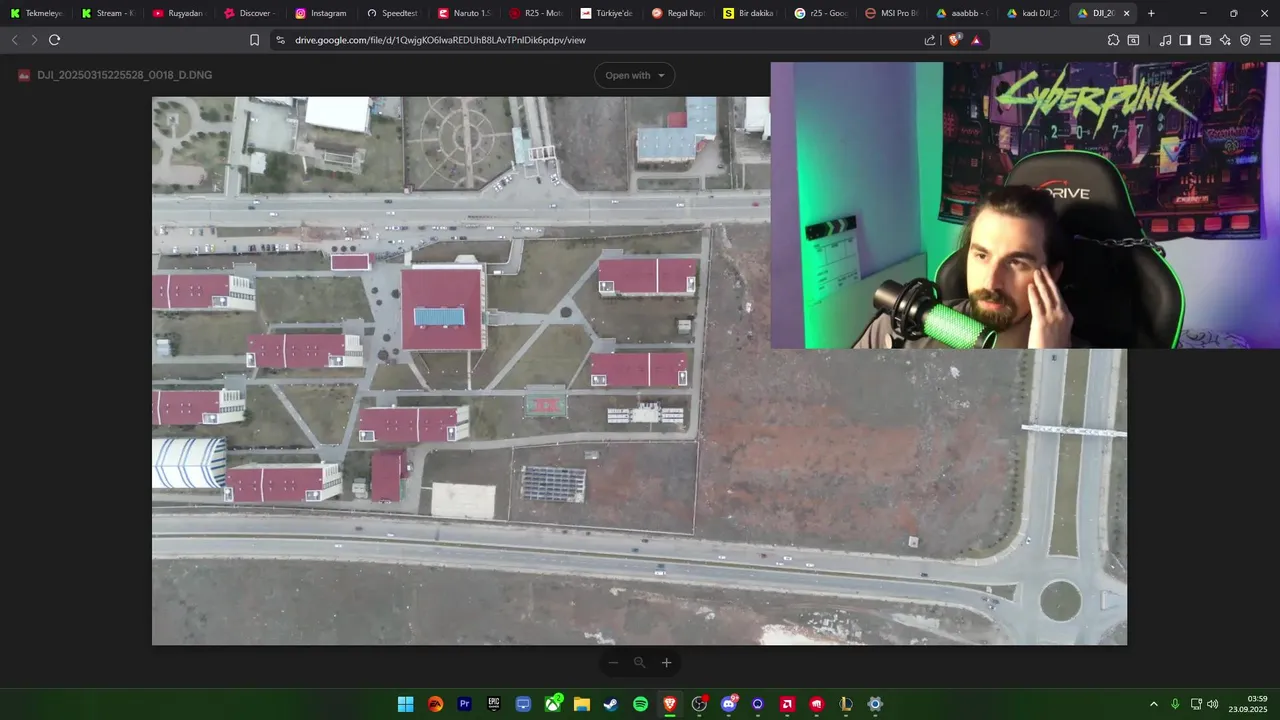Viewport: 1280px width, 720px height.
Task: Switch to the r25 - Google tab
Action: click(x=820, y=13)
